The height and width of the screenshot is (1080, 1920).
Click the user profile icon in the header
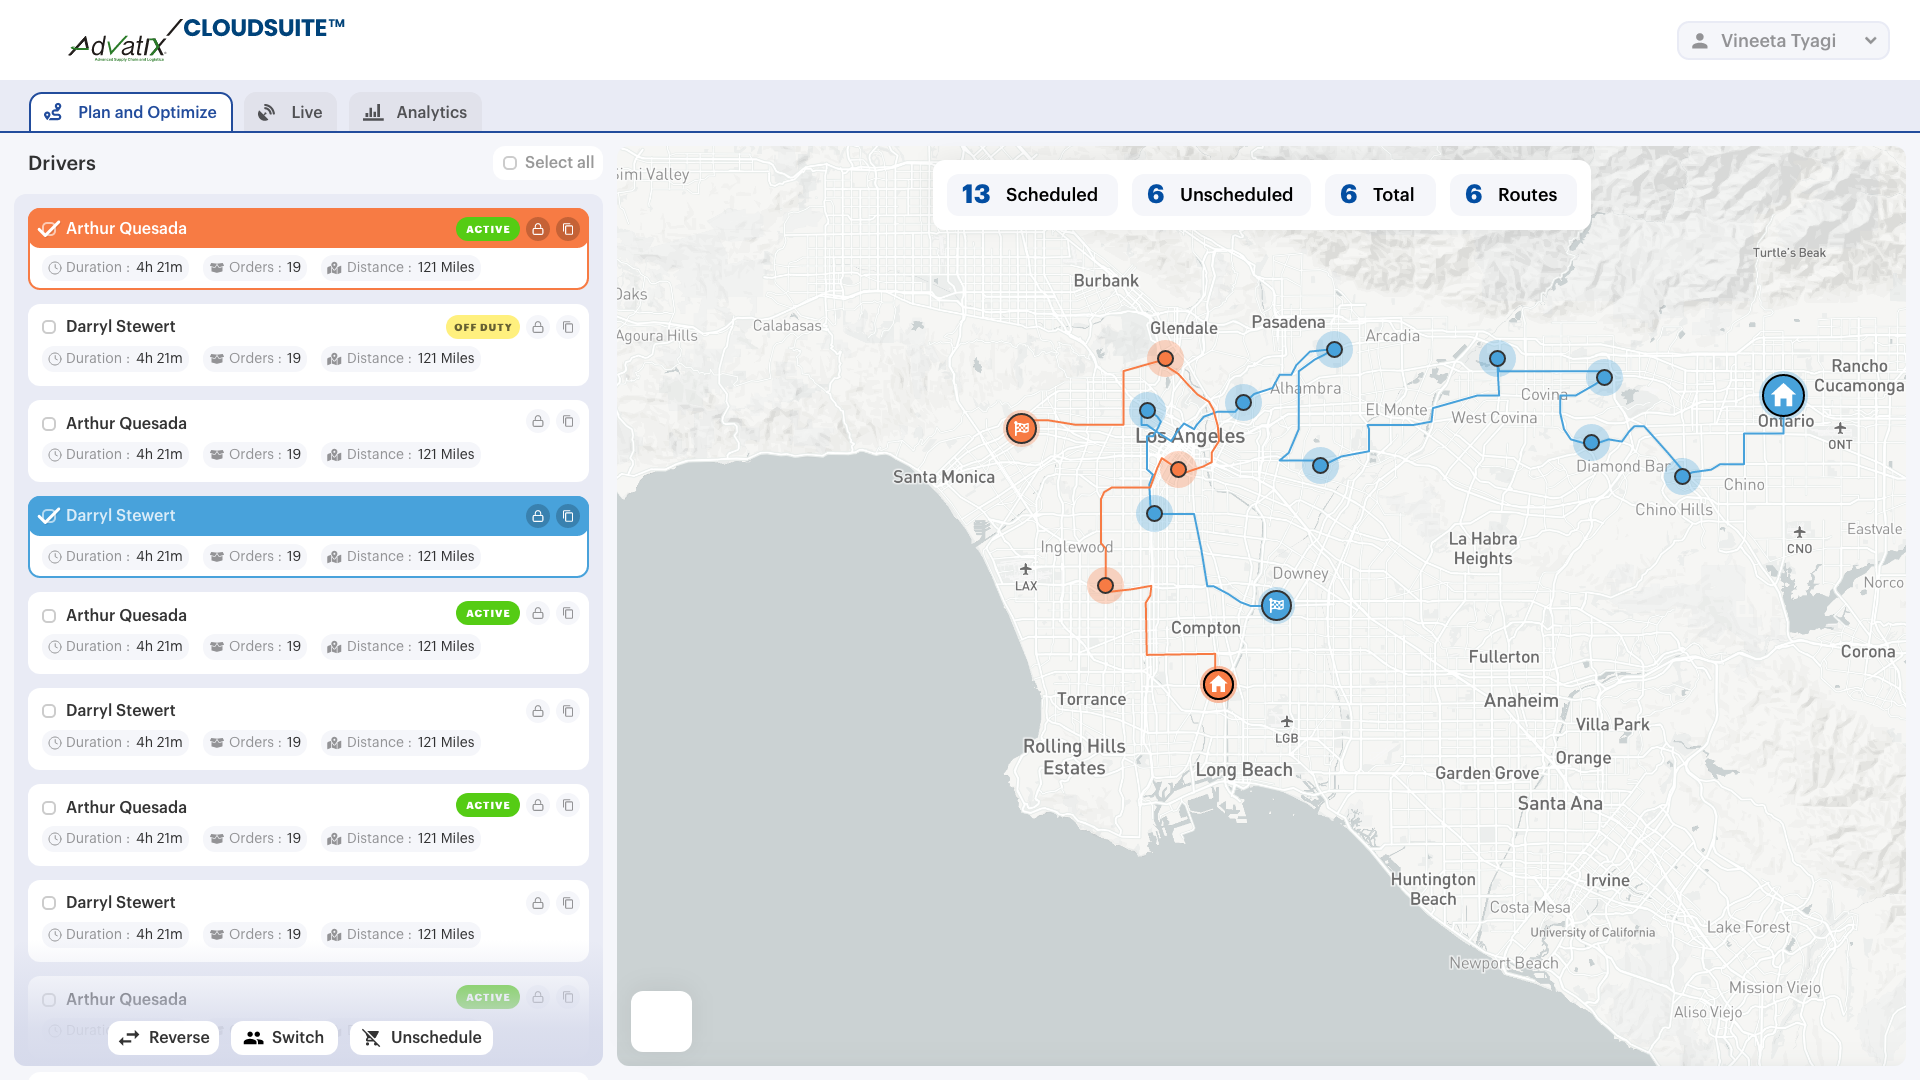1700,40
